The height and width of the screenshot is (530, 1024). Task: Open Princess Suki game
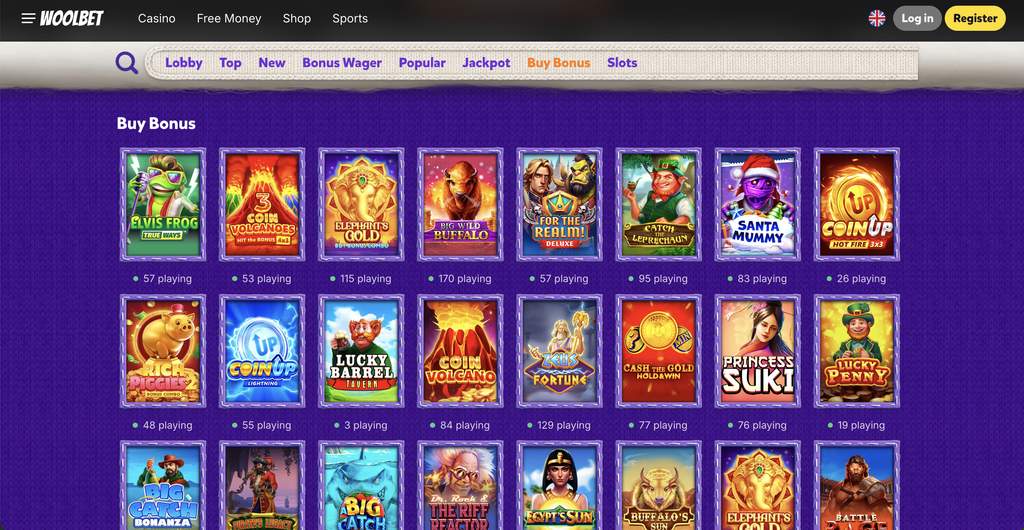pyautogui.click(x=758, y=351)
